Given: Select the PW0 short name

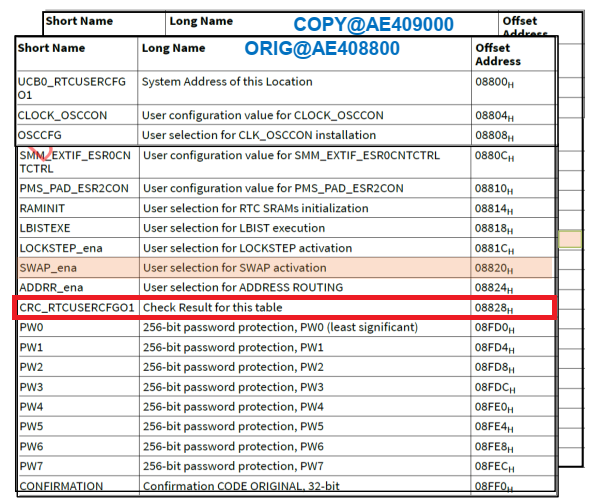Looking at the screenshot, I should click(31, 327).
